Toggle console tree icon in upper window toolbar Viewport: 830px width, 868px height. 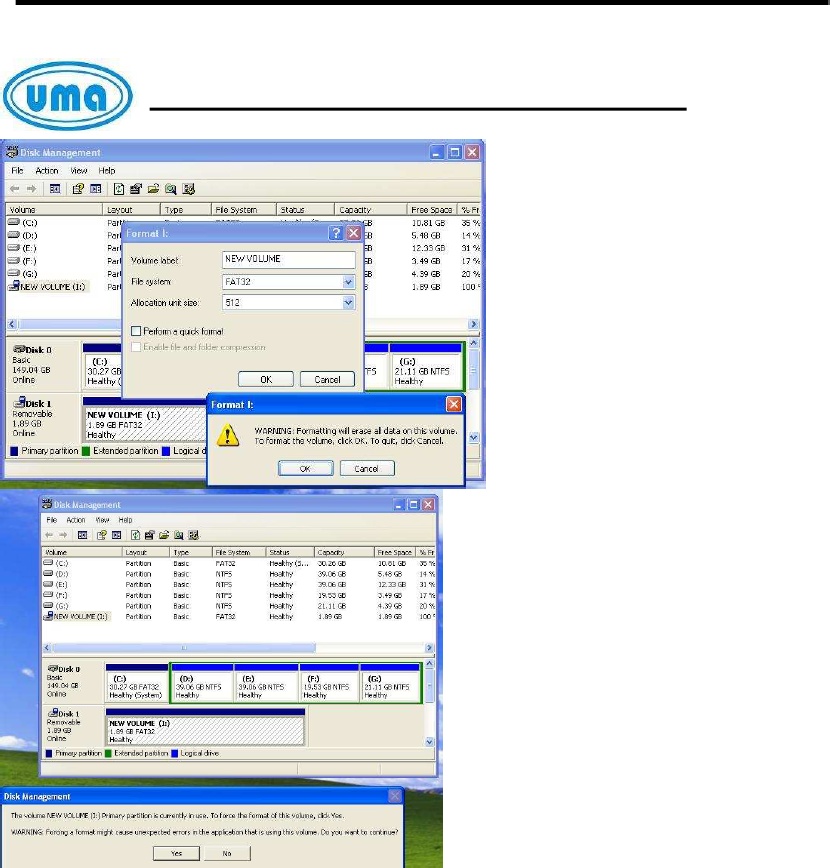[x=55, y=189]
